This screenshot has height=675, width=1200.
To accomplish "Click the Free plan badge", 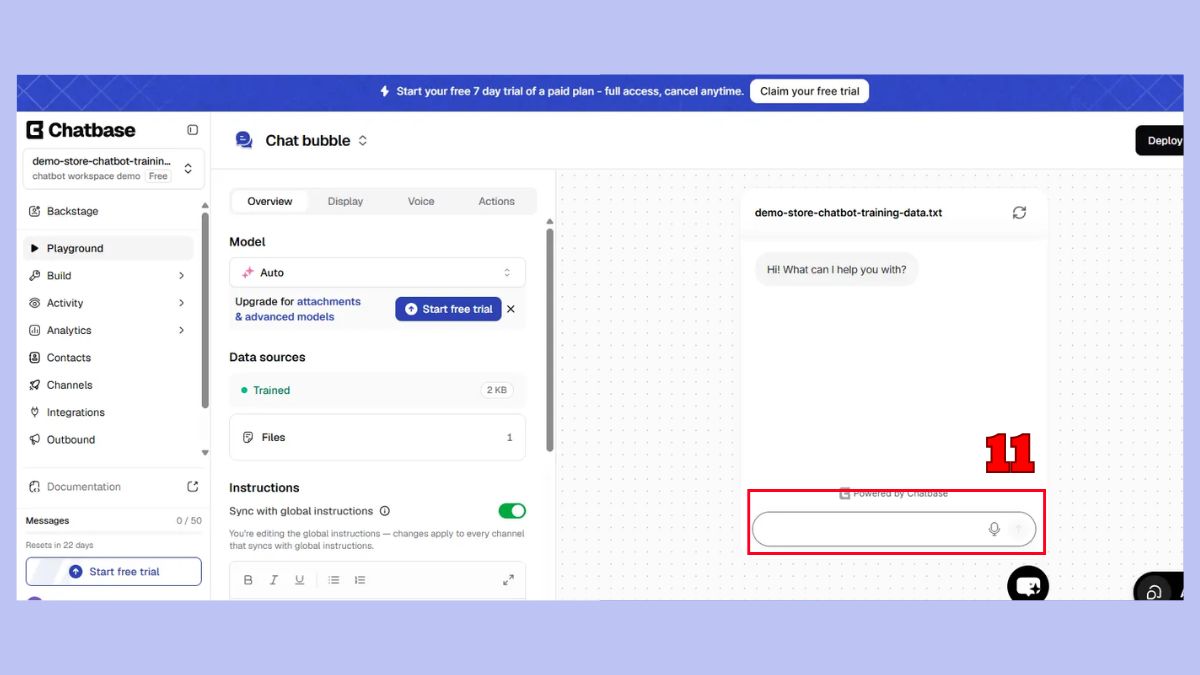I will (x=158, y=176).
